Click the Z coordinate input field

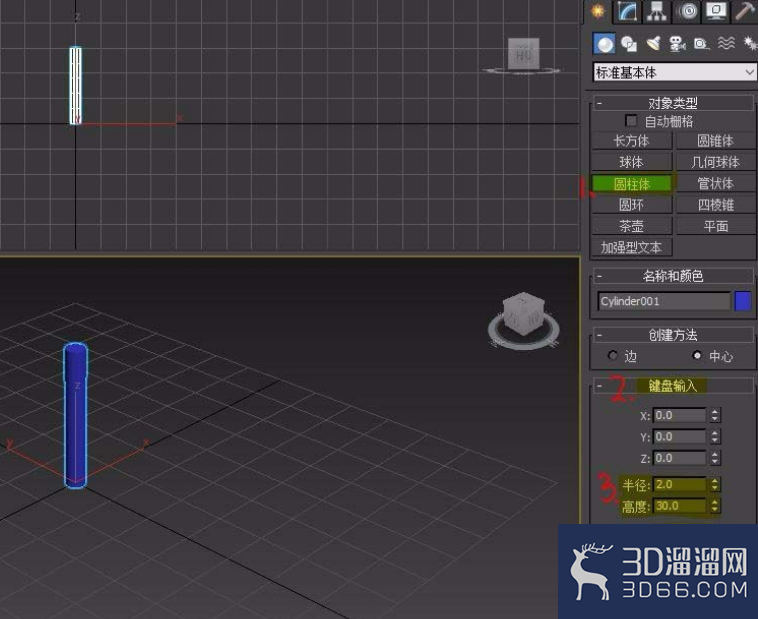[679, 458]
